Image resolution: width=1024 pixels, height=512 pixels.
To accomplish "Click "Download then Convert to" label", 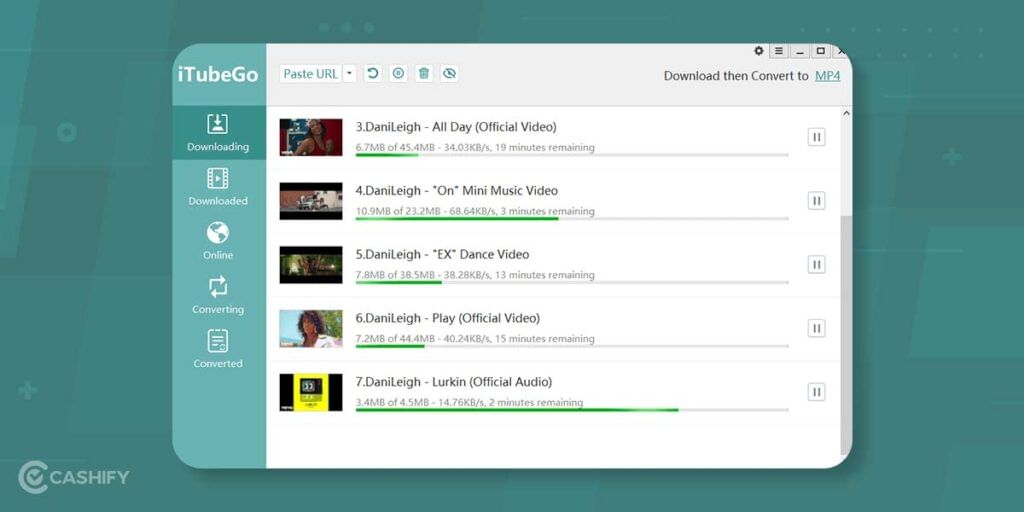I will (736, 76).
